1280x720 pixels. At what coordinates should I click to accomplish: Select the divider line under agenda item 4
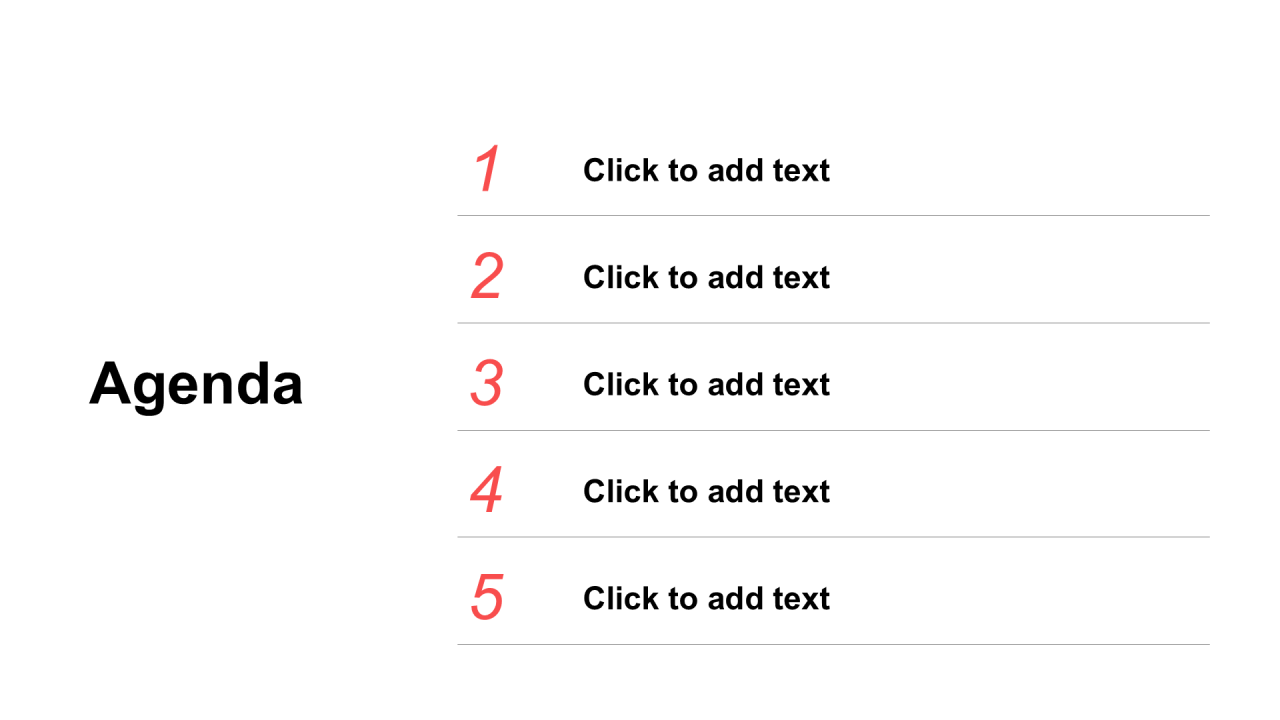pos(833,537)
